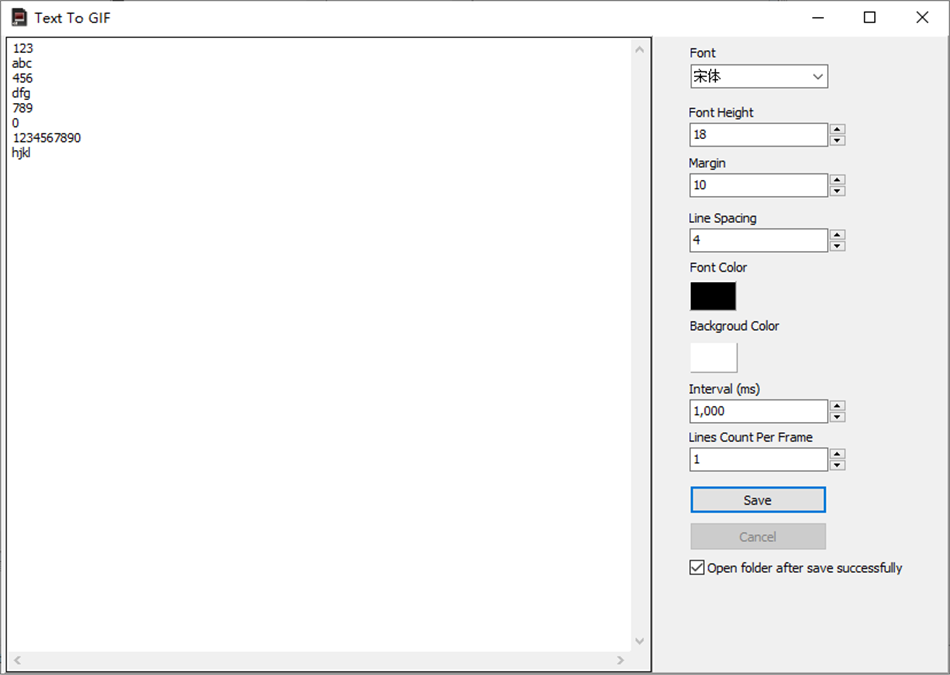
Task: Click the Save button
Action: click(758, 500)
